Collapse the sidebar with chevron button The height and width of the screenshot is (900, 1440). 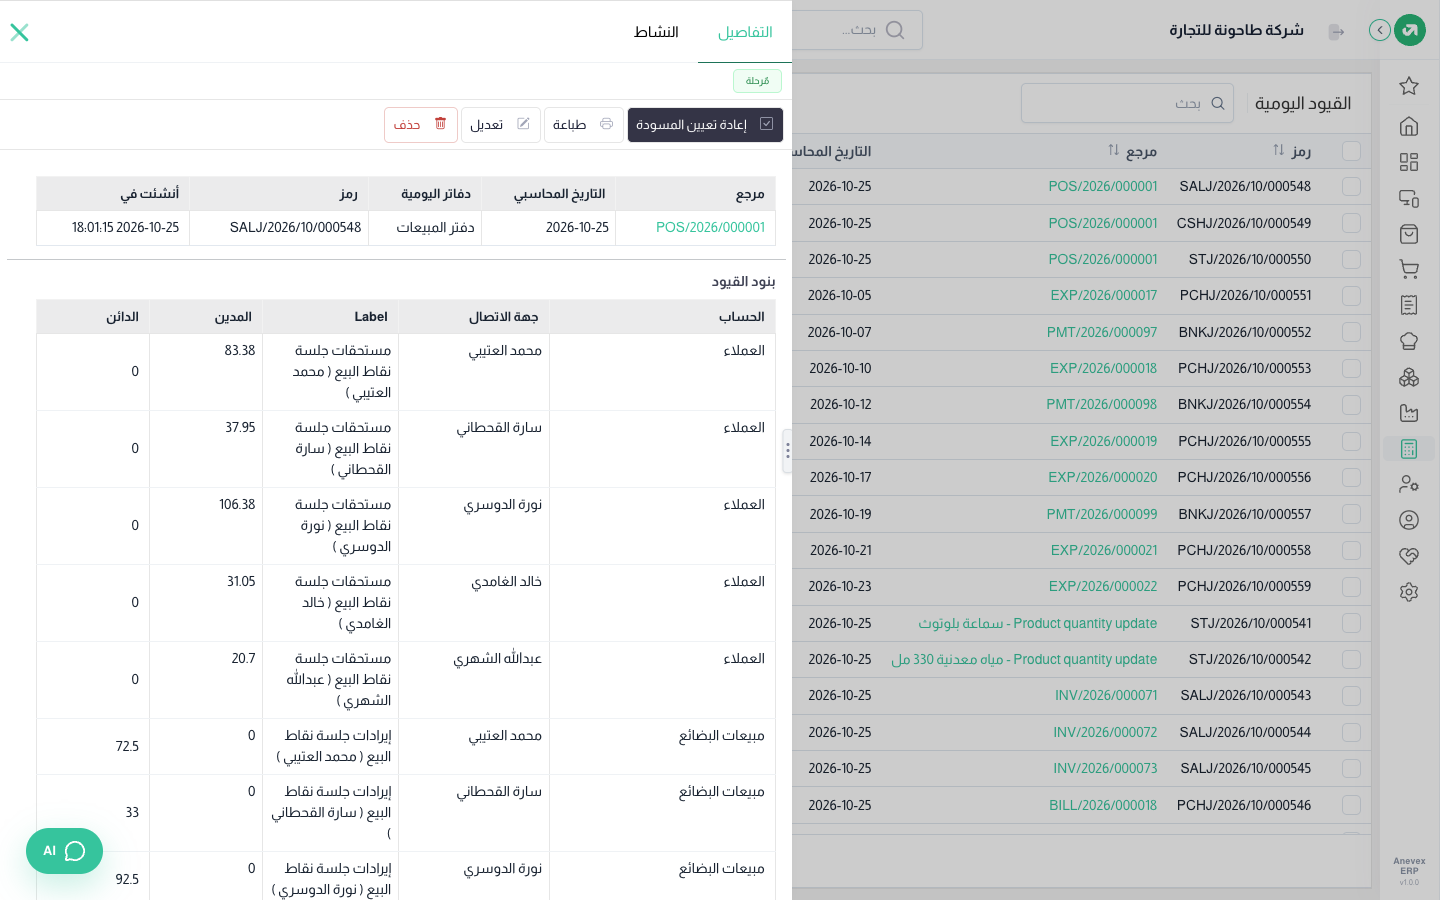click(x=1380, y=30)
